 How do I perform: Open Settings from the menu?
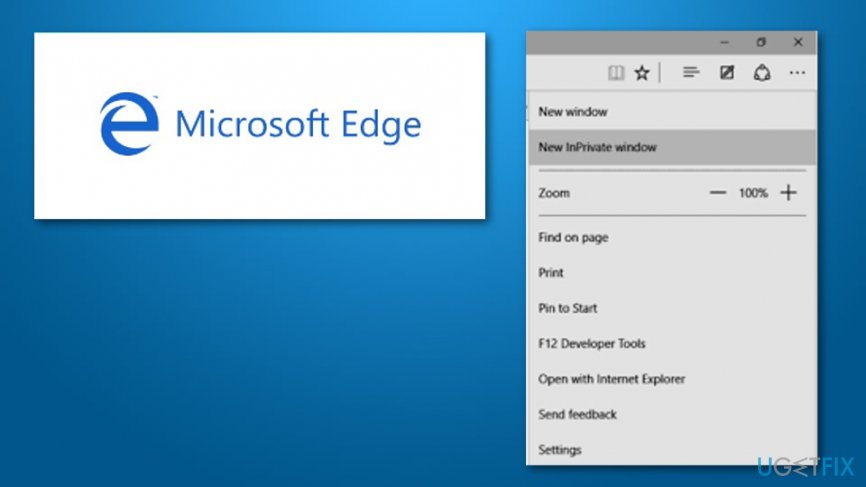(x=672, y=449)
